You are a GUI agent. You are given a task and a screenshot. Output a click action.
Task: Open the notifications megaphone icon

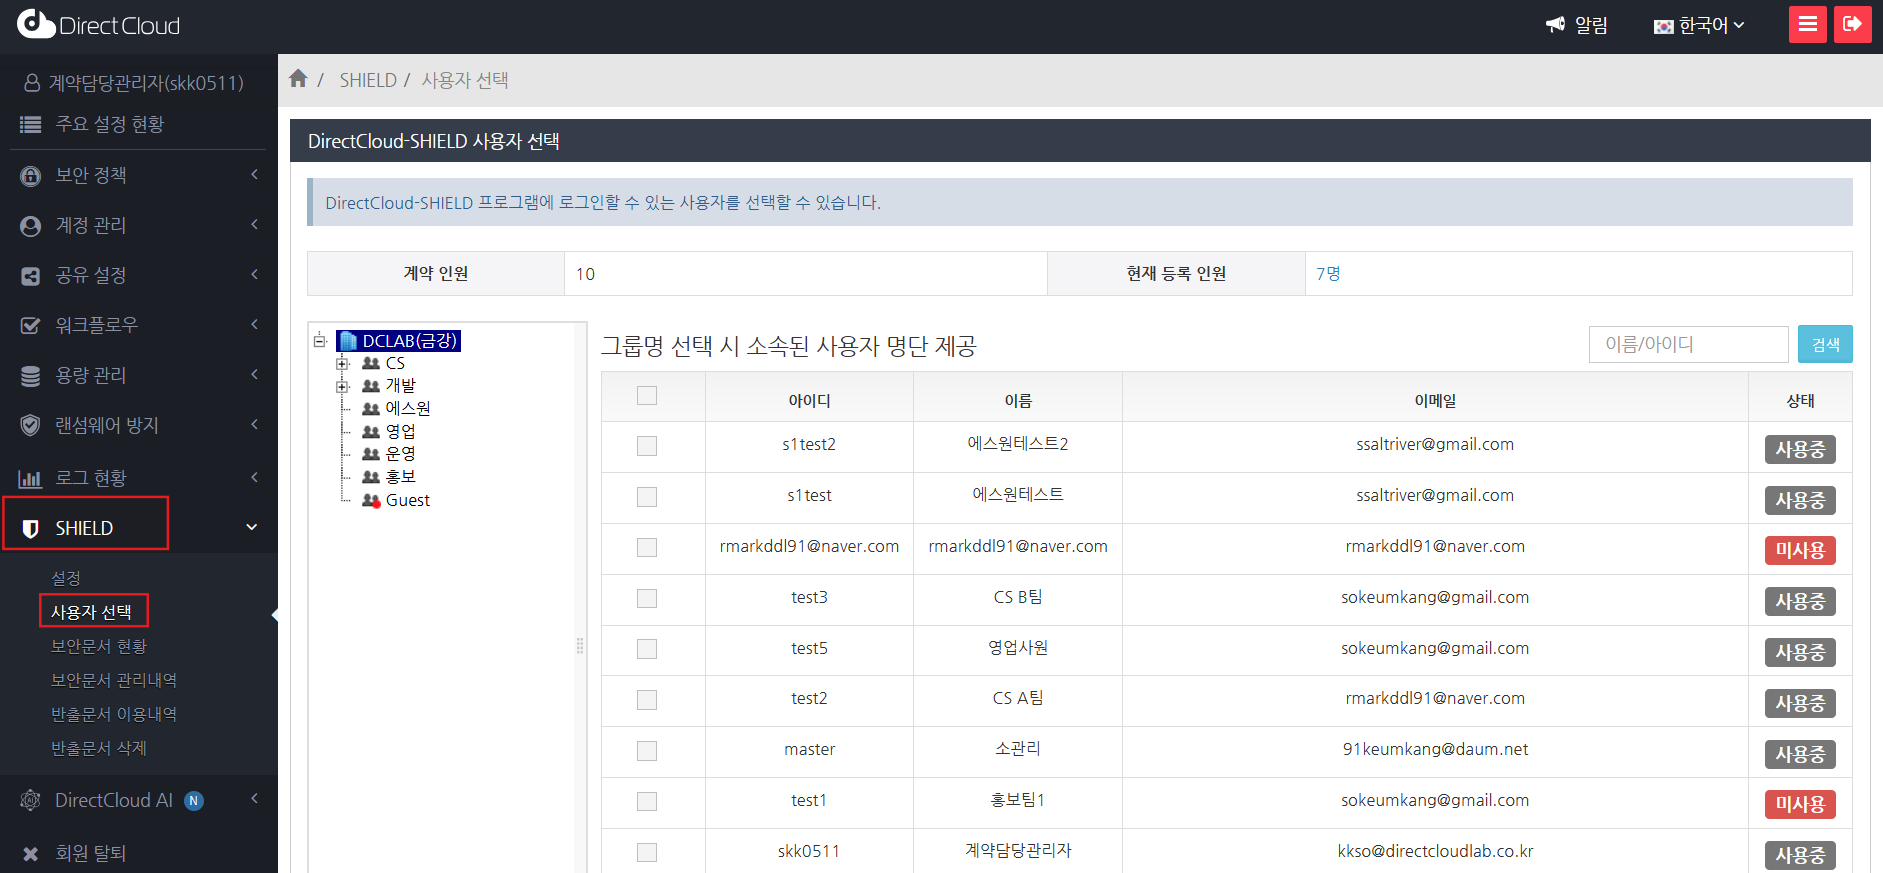point(1555,25)
